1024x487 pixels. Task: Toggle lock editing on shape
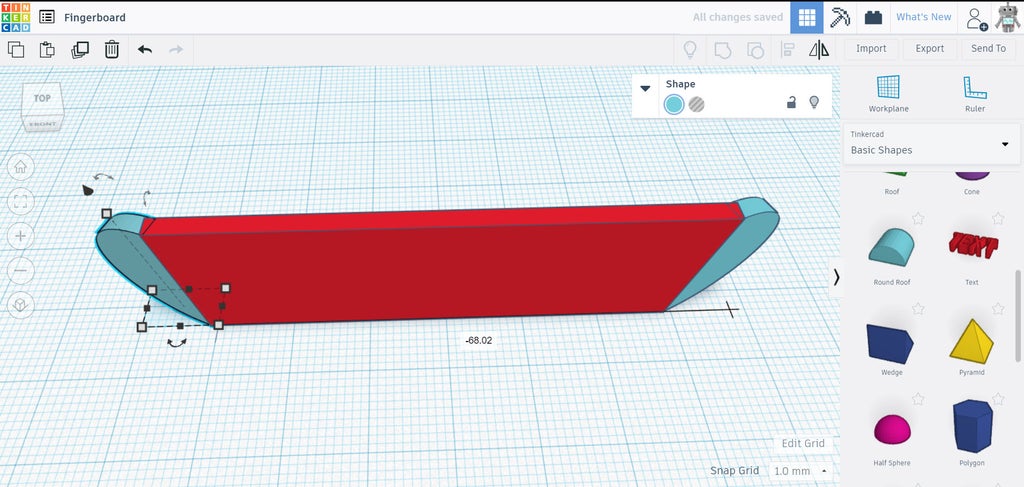coord(791,102)
